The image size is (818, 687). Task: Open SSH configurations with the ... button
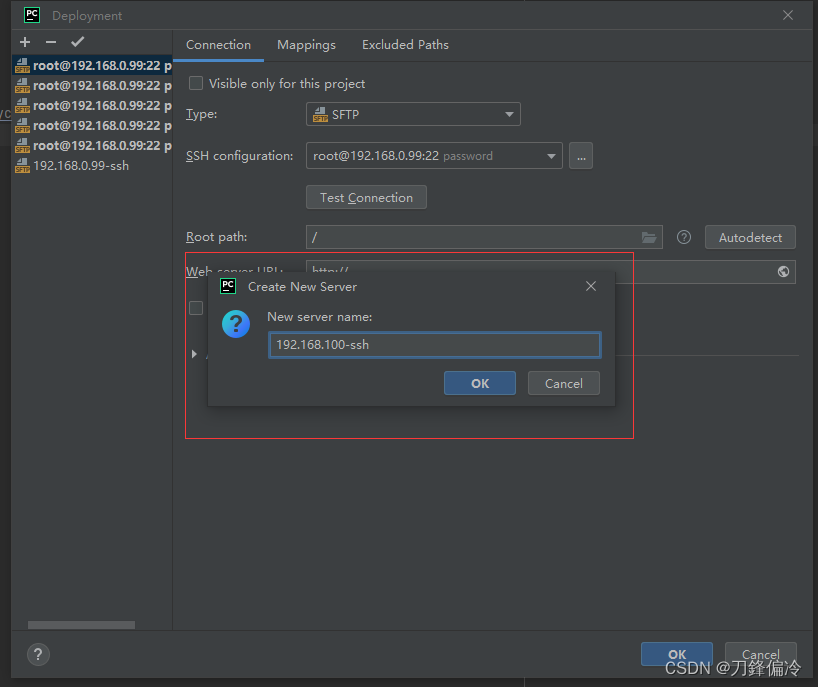click(581, 155)
